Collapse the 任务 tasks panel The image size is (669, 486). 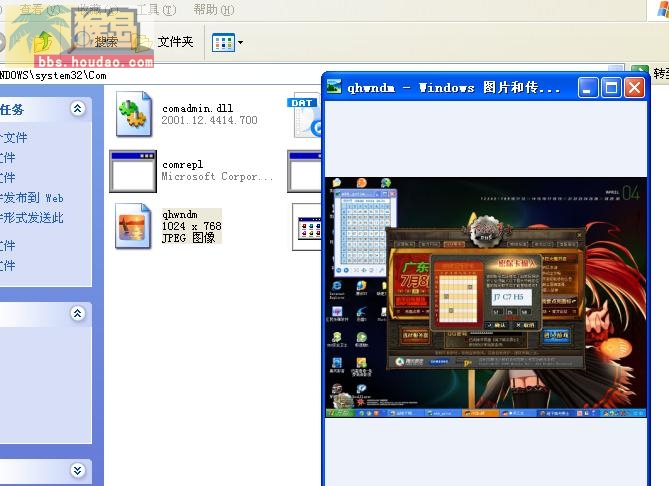78,108
